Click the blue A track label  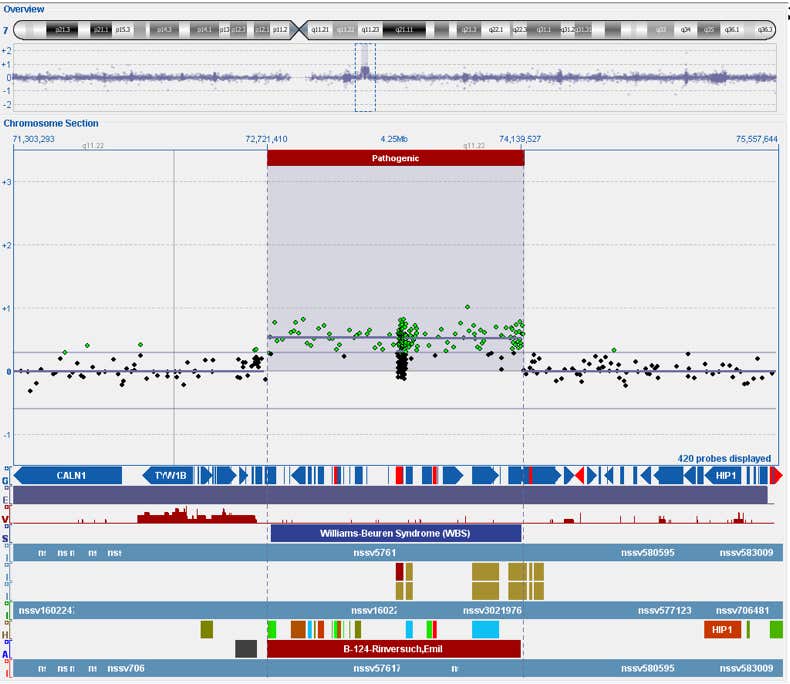6,654
